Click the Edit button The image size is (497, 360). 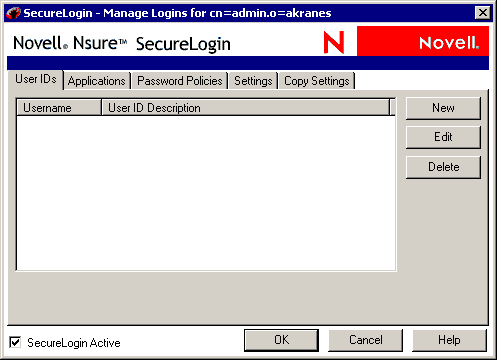point(443,137)
